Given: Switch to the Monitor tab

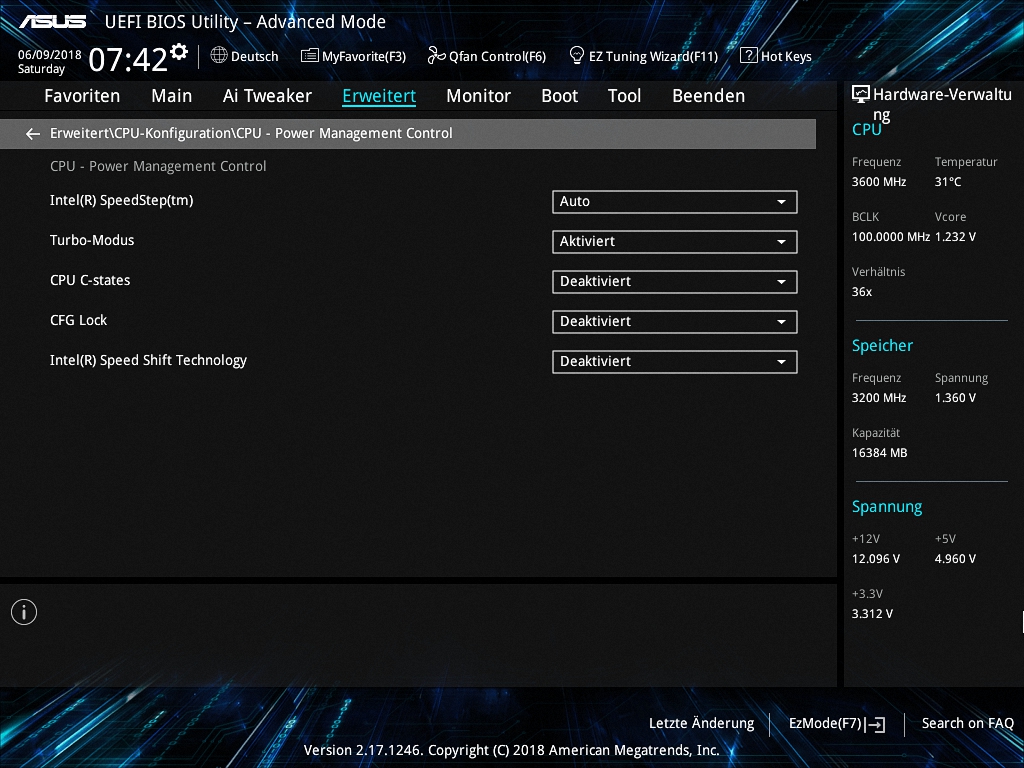Looking at the screenshot, I should point(479,96).
